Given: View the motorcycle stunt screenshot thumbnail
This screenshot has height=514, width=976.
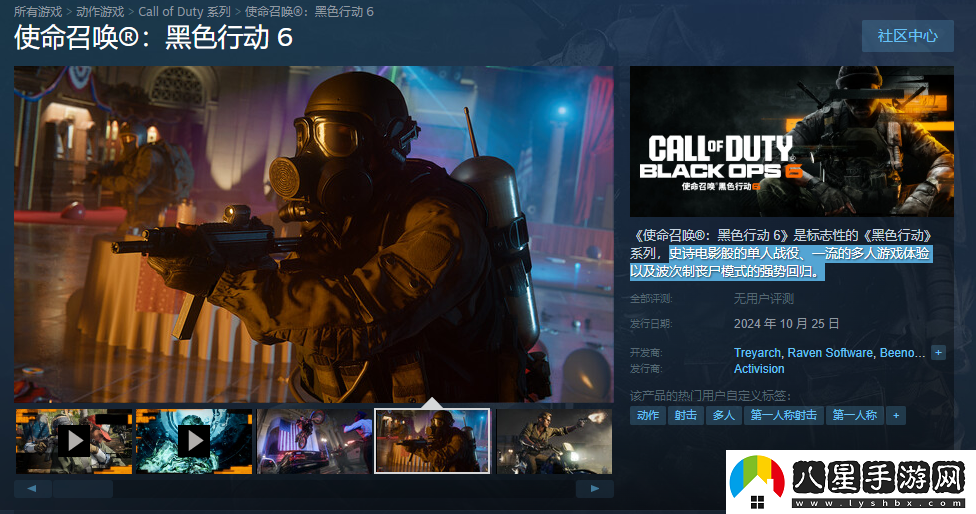Looking at the screenshot, I should [314, 440].
